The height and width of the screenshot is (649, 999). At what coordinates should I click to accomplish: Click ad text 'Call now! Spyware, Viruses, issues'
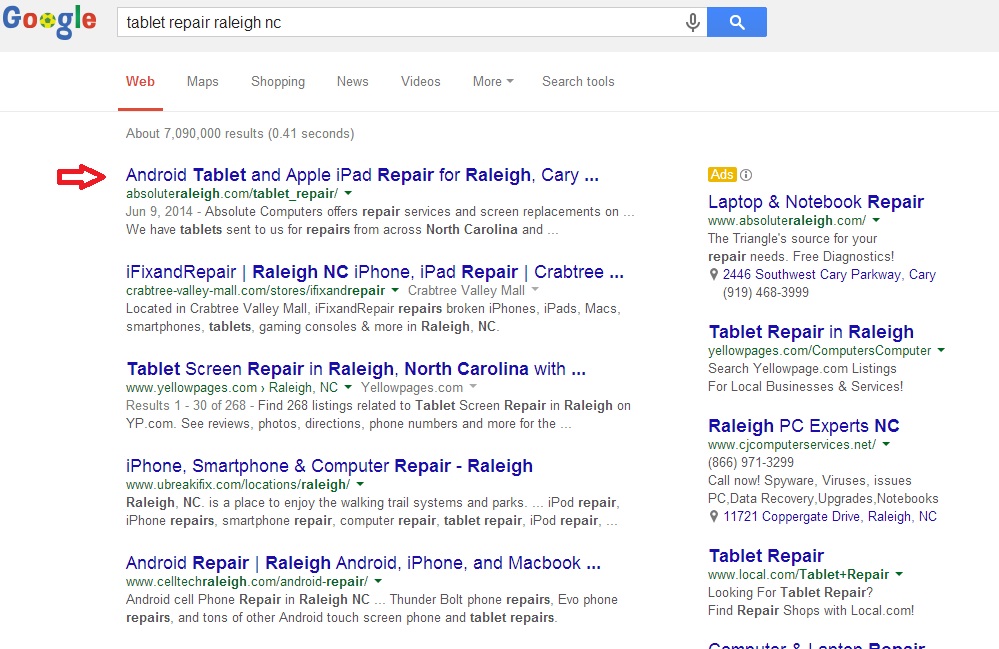tap(810, 481)
